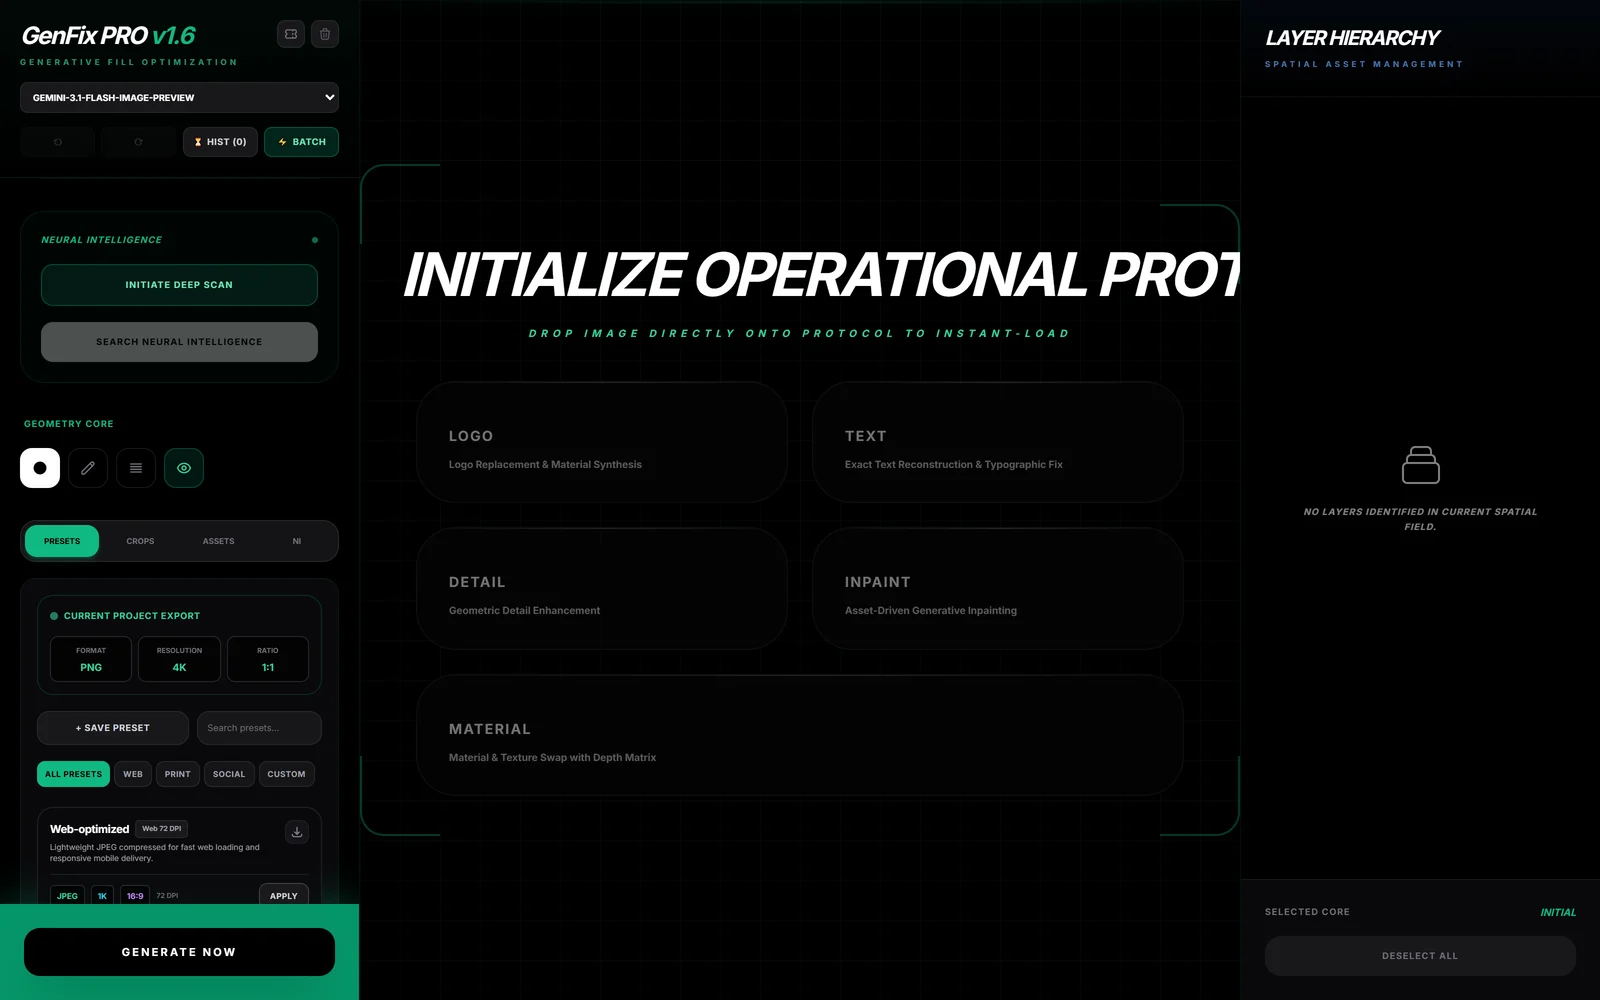Image resolution: width=1600 pixels, height=1000 pixels.
Task: Open the BATCH processing mode
Action: click(301, 142)
